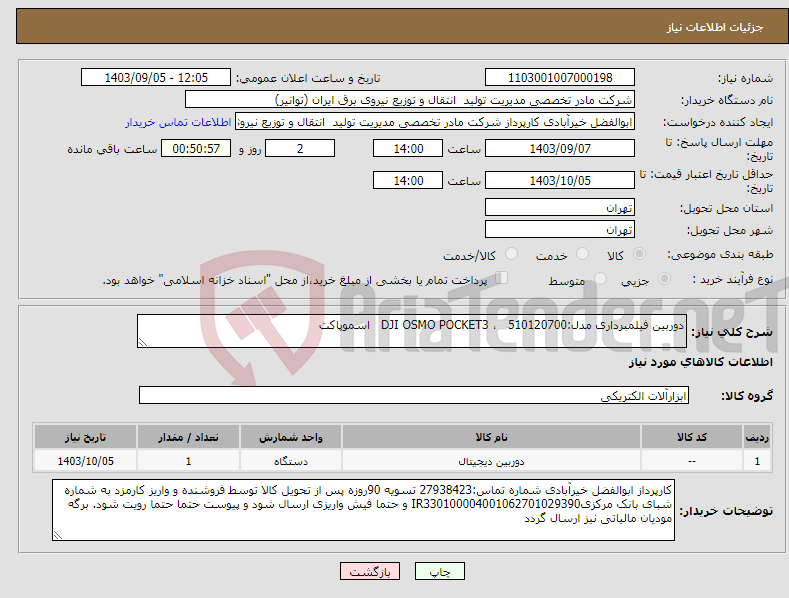Click the اطلاعات کالاهای مورد نیاز heading

tap(700, 362)
